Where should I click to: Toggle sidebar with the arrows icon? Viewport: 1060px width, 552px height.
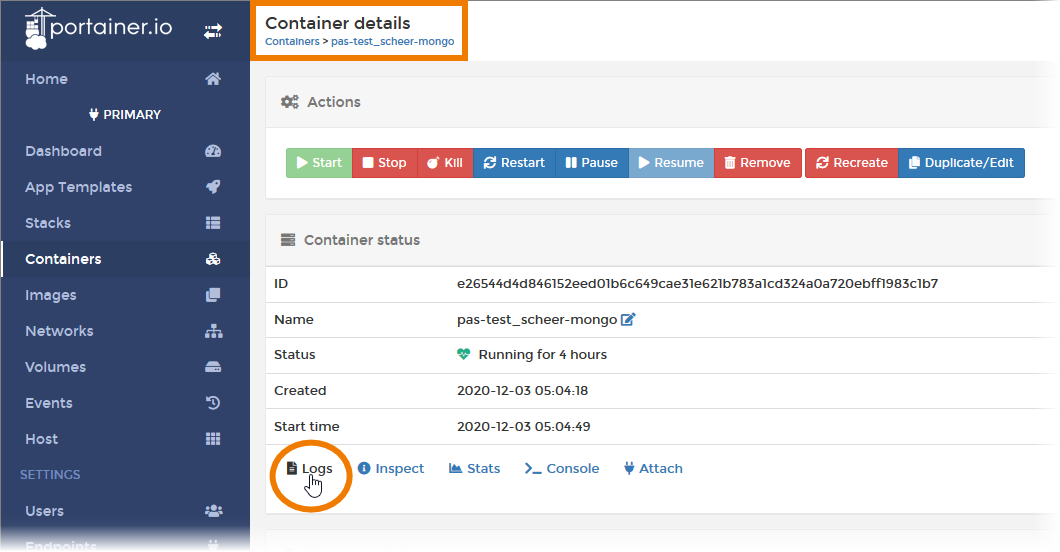click(212, 32)
